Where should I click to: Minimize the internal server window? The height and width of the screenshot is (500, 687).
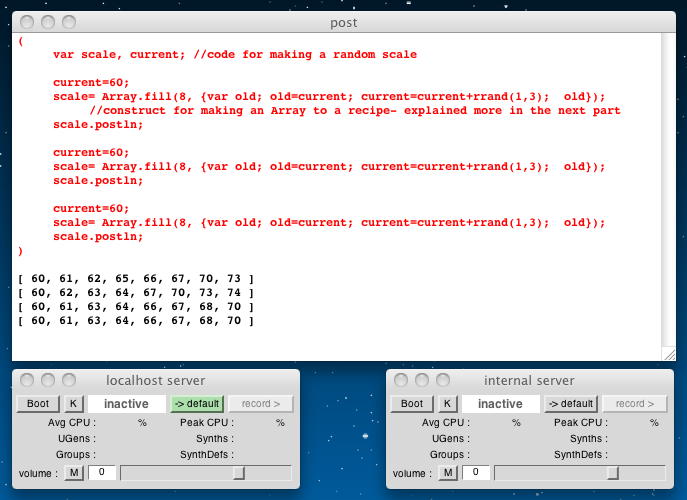(x=421, y=380)
